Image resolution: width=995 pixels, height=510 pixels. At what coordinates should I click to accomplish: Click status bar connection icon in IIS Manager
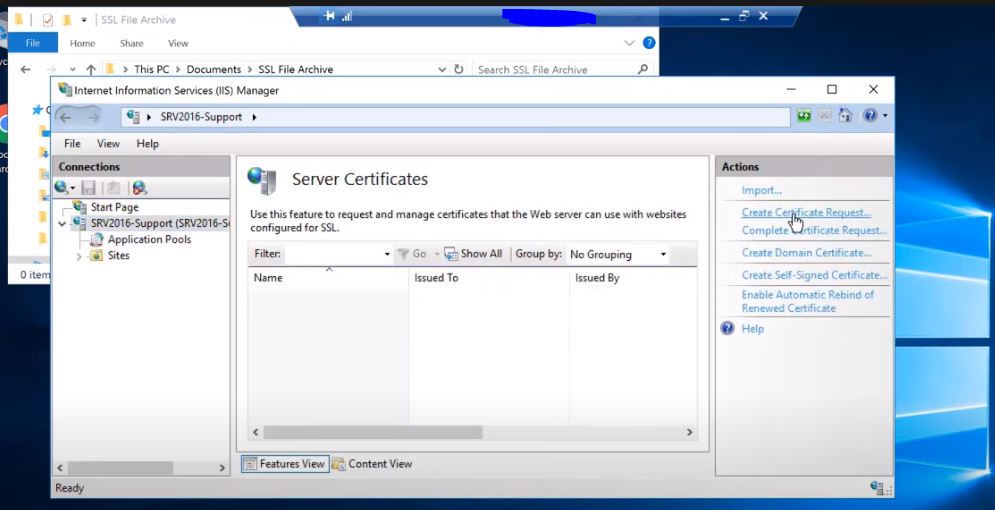pos(878,488)
